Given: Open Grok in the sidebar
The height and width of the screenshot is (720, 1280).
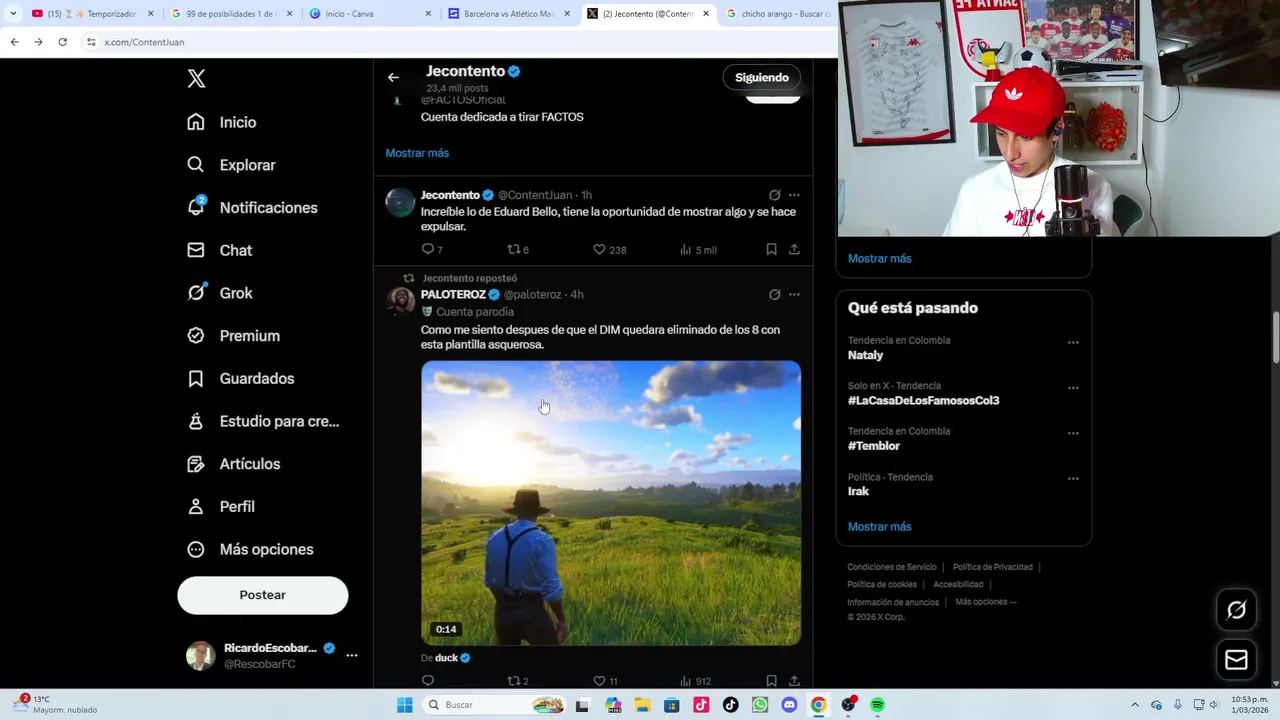Looking at the screenshot, I should click(x=220, y=293).
